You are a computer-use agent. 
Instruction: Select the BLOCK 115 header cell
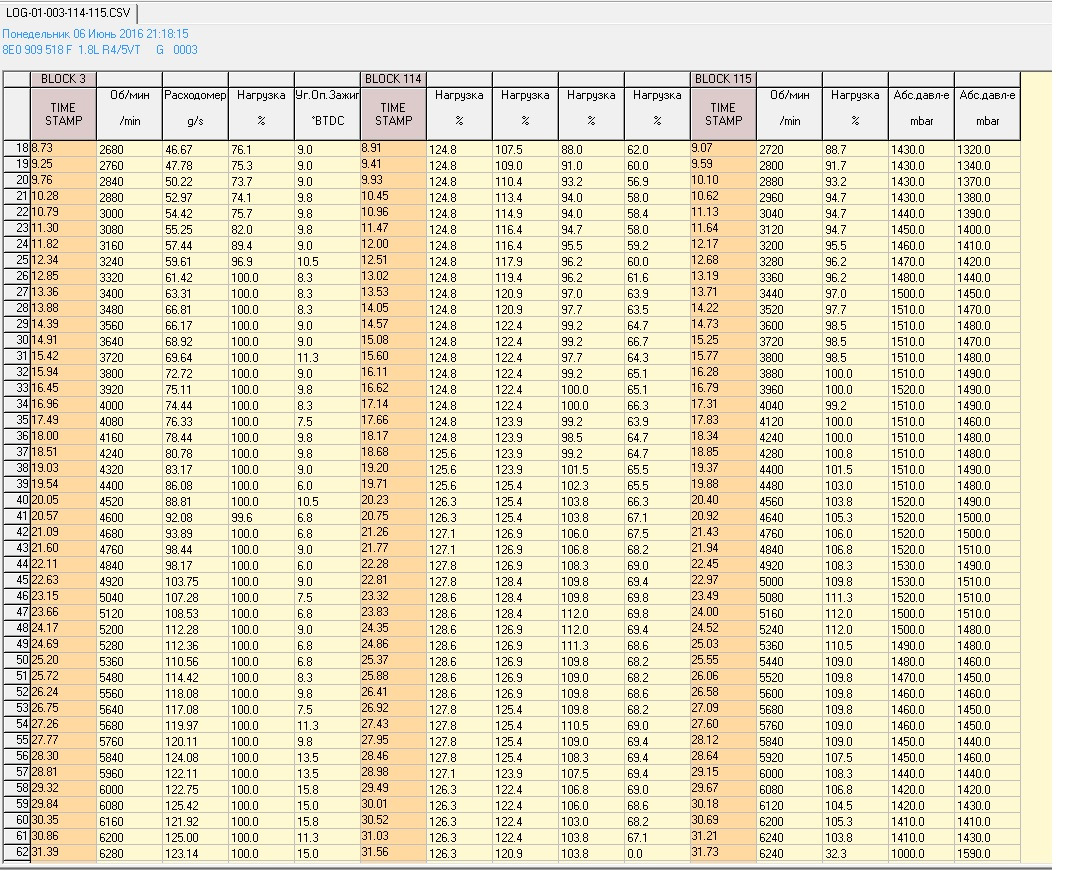[x=723, y=79]
